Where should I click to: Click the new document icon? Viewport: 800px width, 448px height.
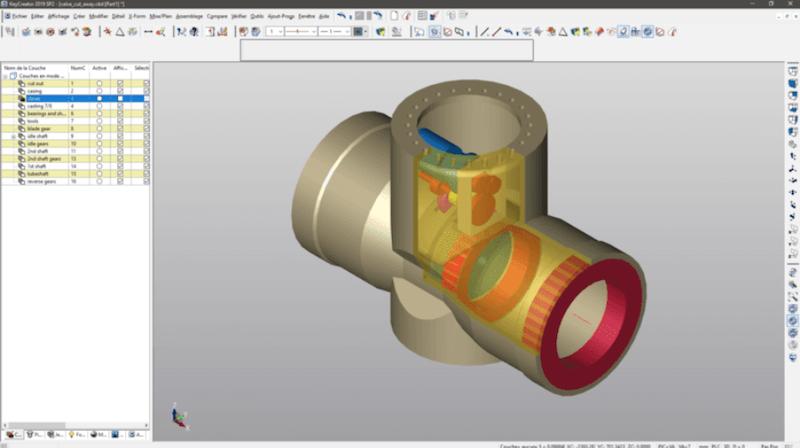click(x=394, y=17)
